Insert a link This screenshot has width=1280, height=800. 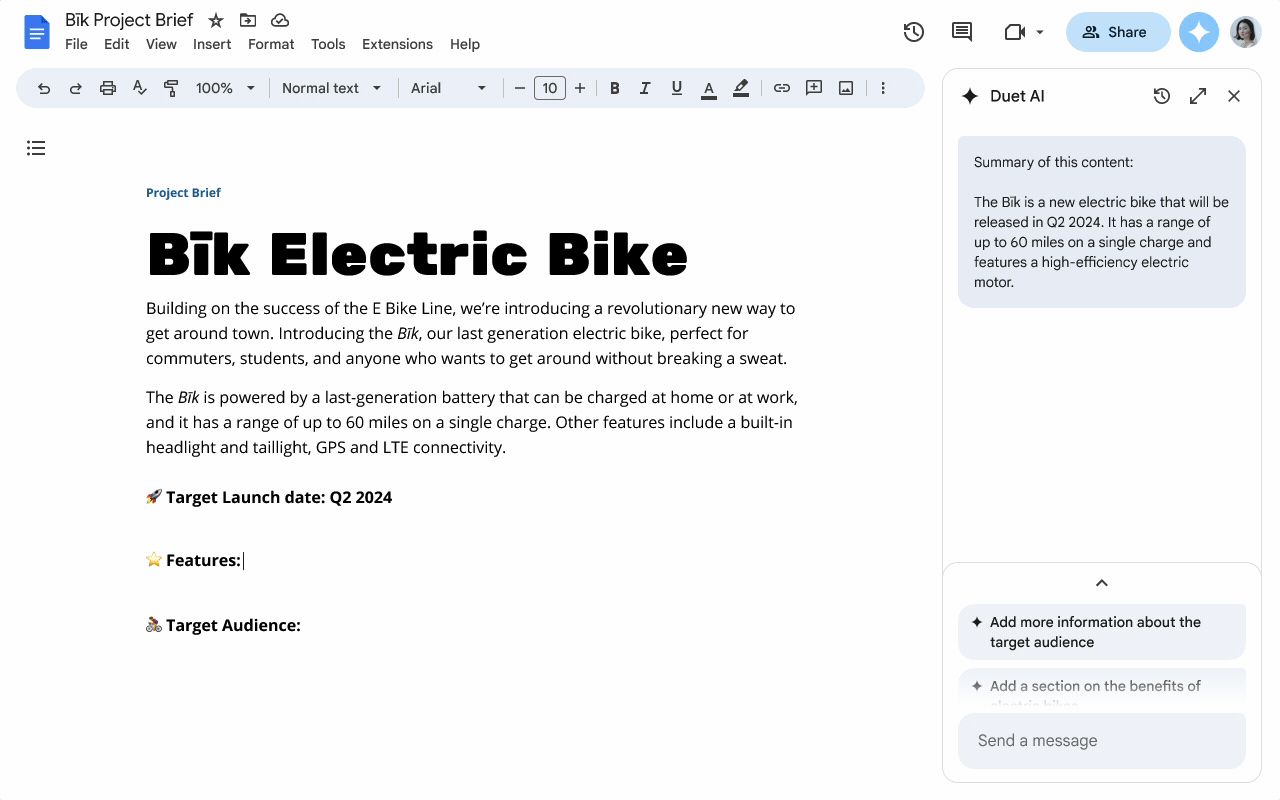[x=781, y=88]
